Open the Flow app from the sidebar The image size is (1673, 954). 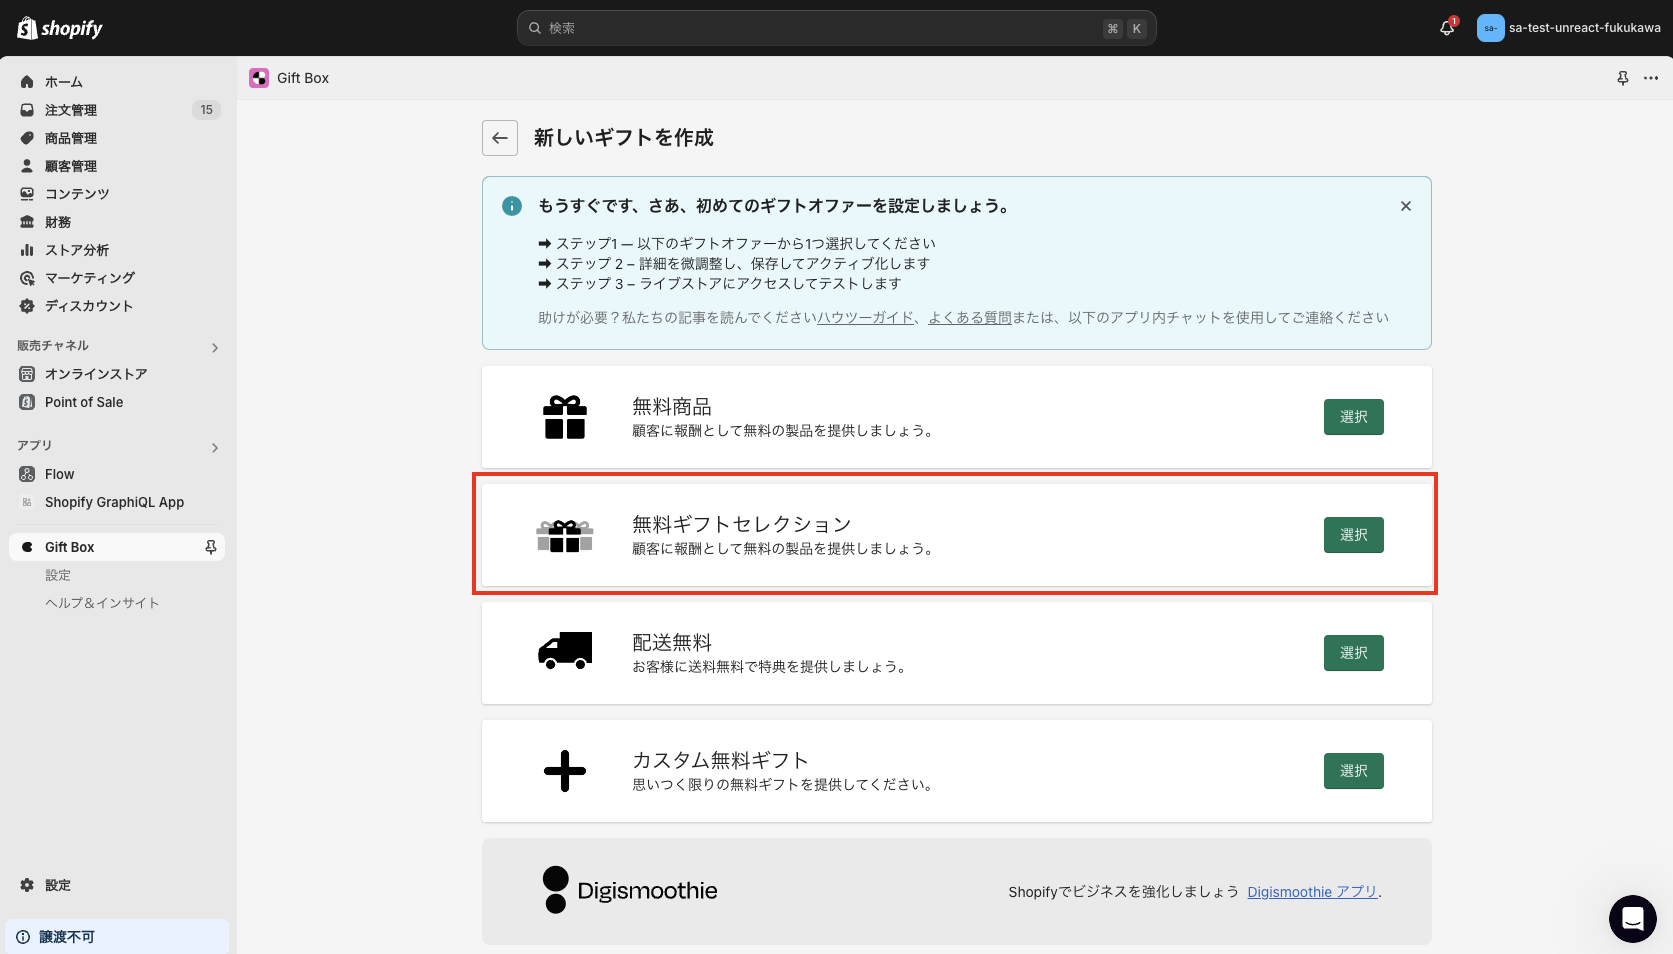59,474
